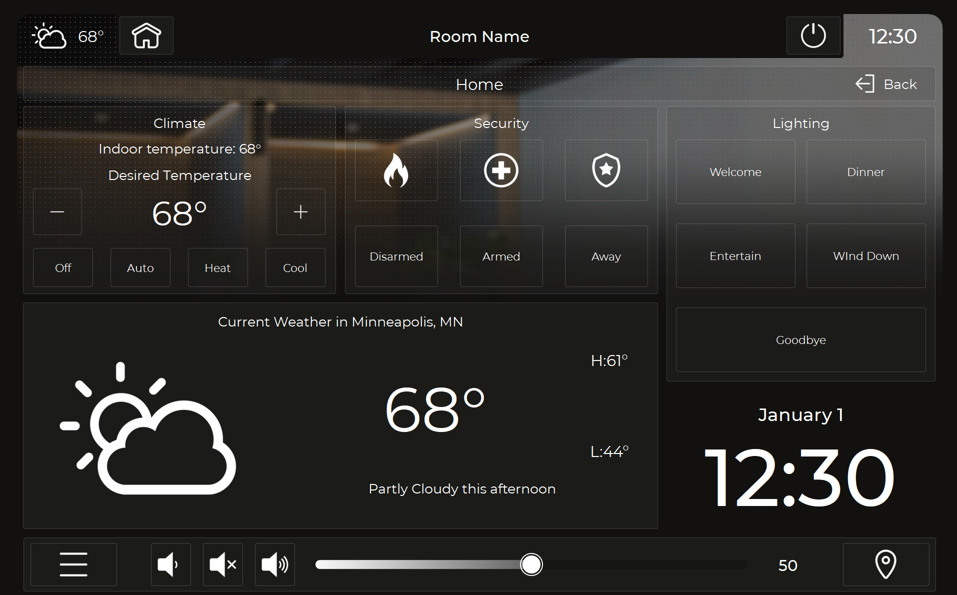This screenshot has height=595, width=957.
Task: Click the volume value 50
Action: point(788,566)
